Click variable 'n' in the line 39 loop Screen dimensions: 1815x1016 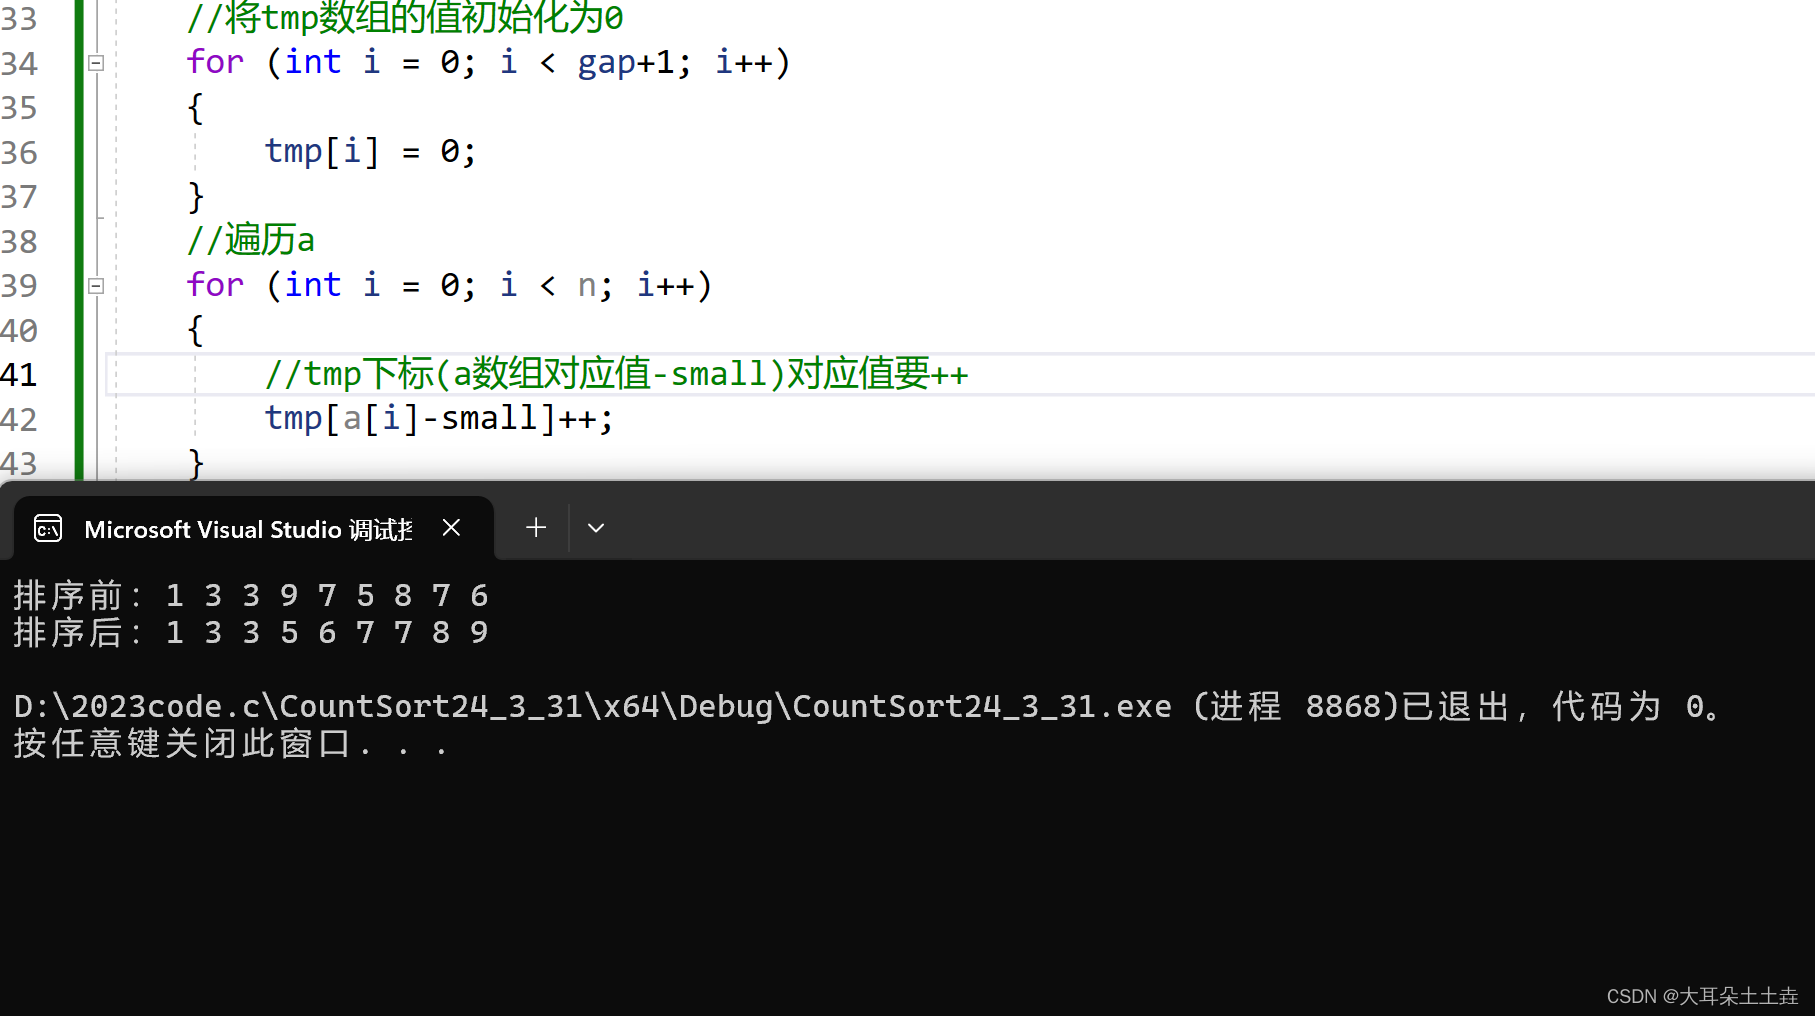(587, 286)
